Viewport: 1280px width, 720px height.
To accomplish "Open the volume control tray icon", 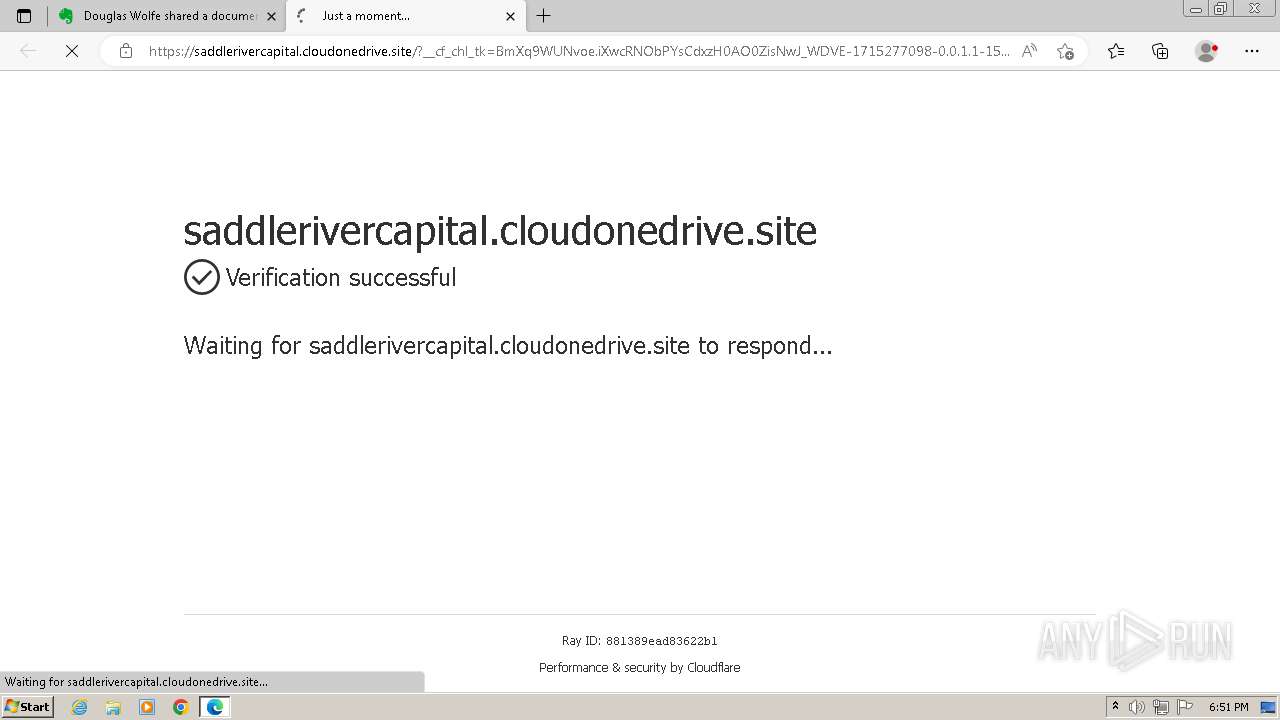I will pyautogui.click(x=1137, y=707).
